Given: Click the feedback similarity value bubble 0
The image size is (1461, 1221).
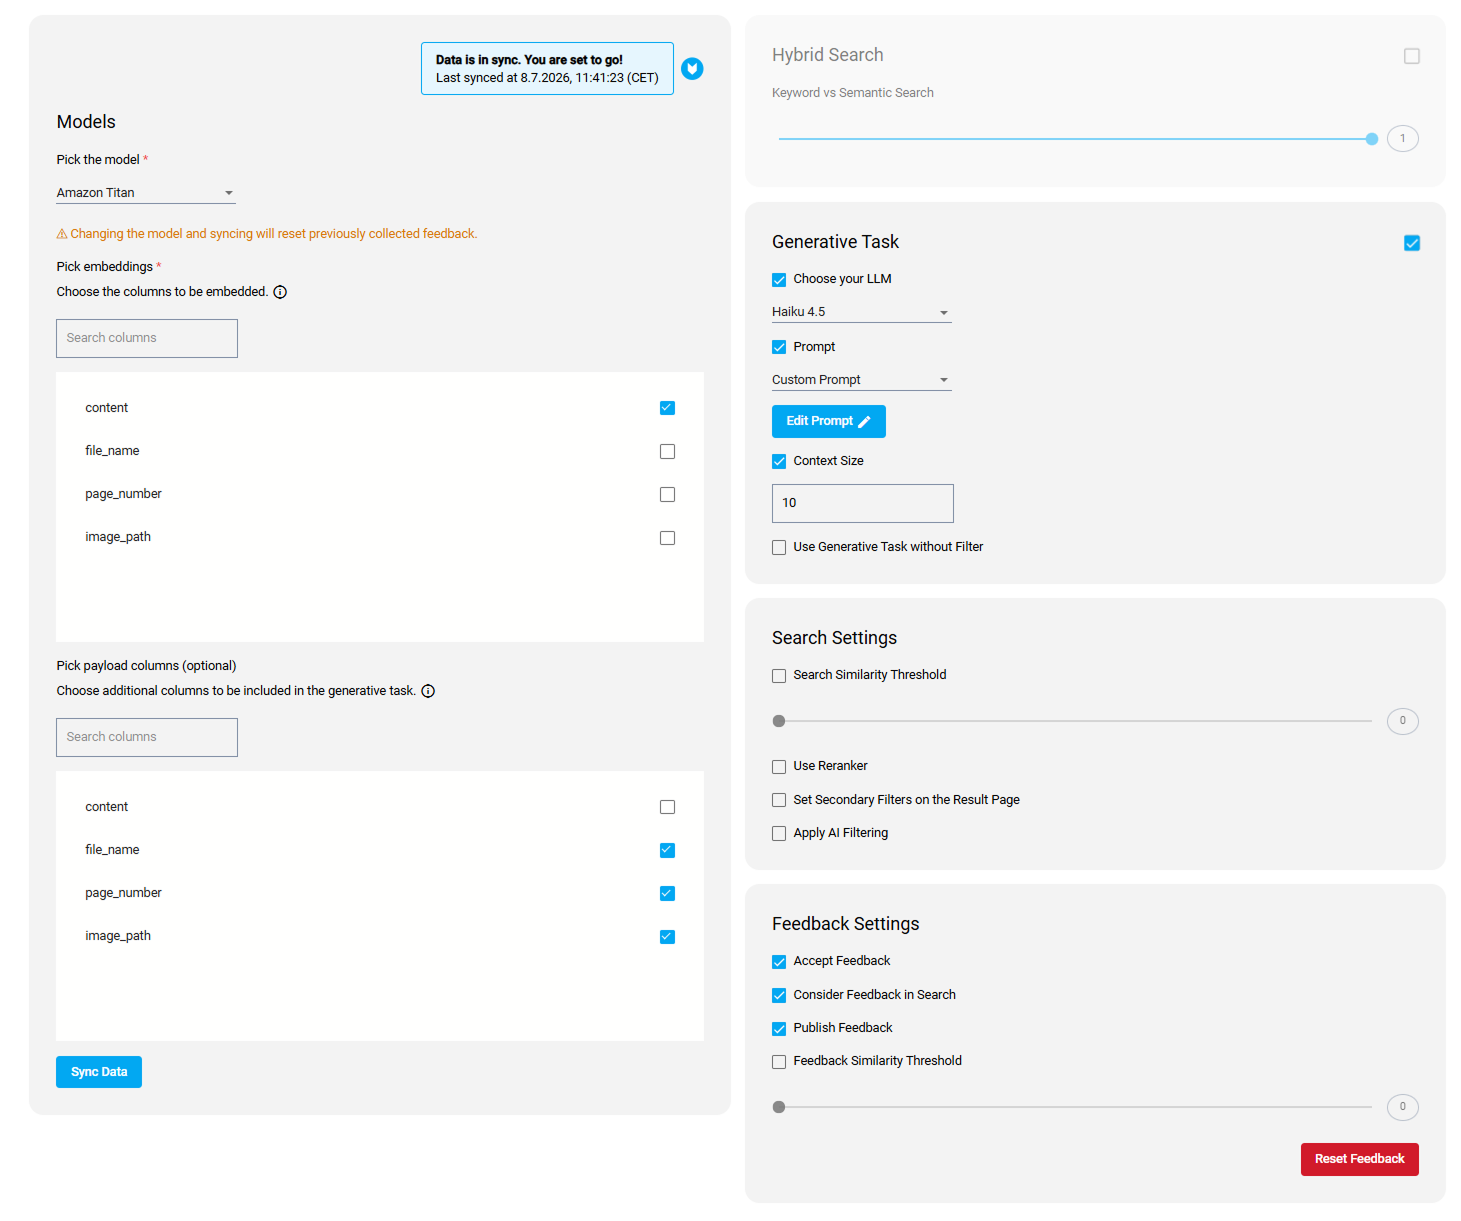Looking at the screenshot, I should click(1403, 1107).
